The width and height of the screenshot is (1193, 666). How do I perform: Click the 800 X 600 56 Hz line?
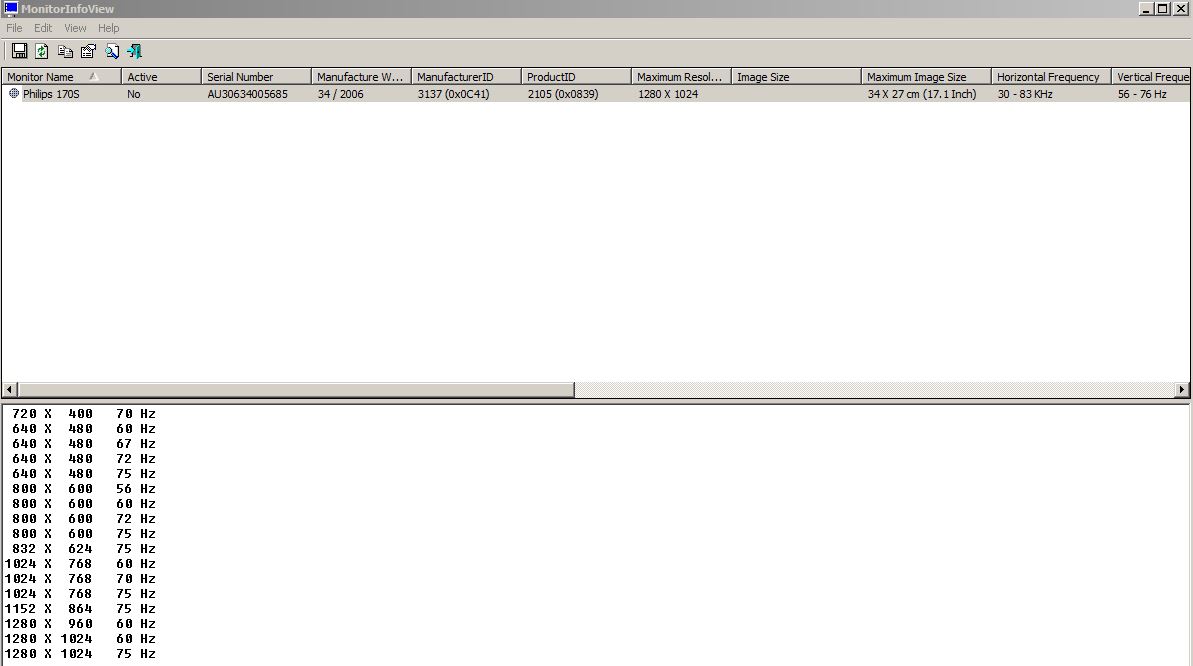(84, 489)
